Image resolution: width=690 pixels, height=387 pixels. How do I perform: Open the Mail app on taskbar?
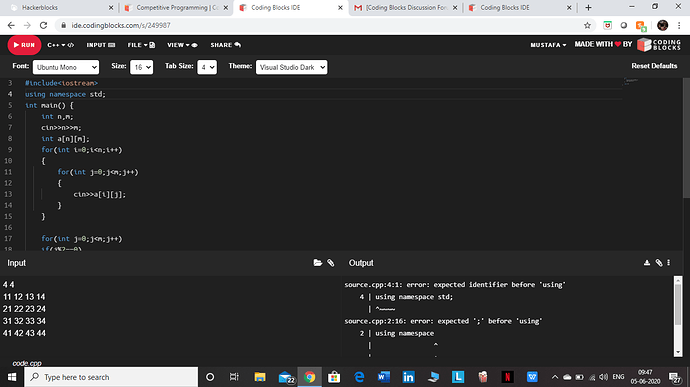pos(286,377)
